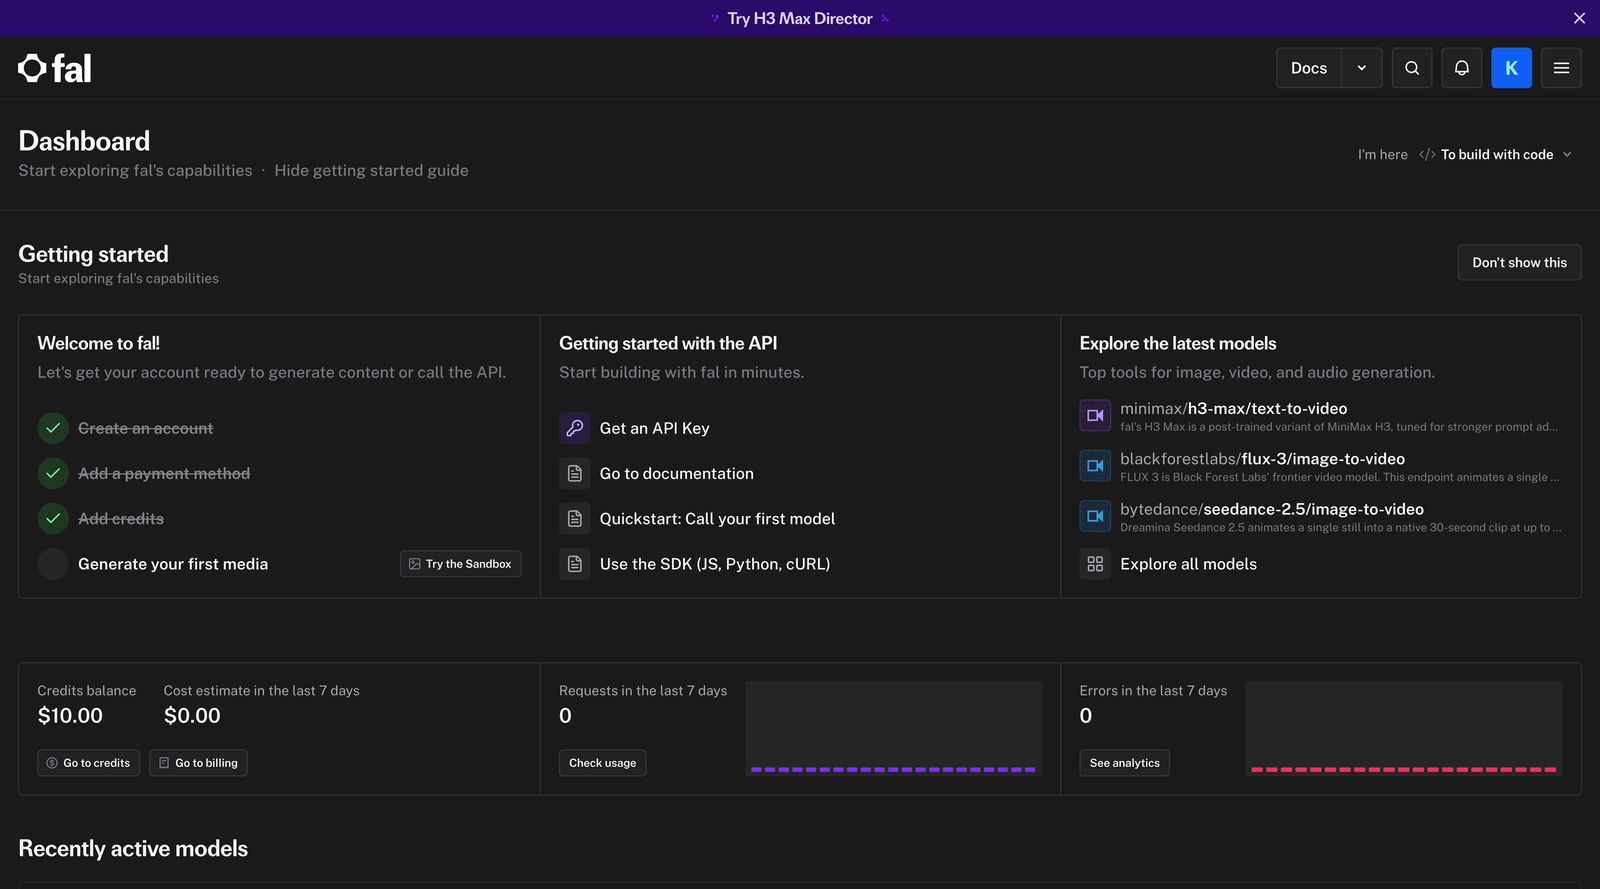The height and width of the screenshot is (889, 1600).
Task: Click the fal logo
Action: click(55, 68)
